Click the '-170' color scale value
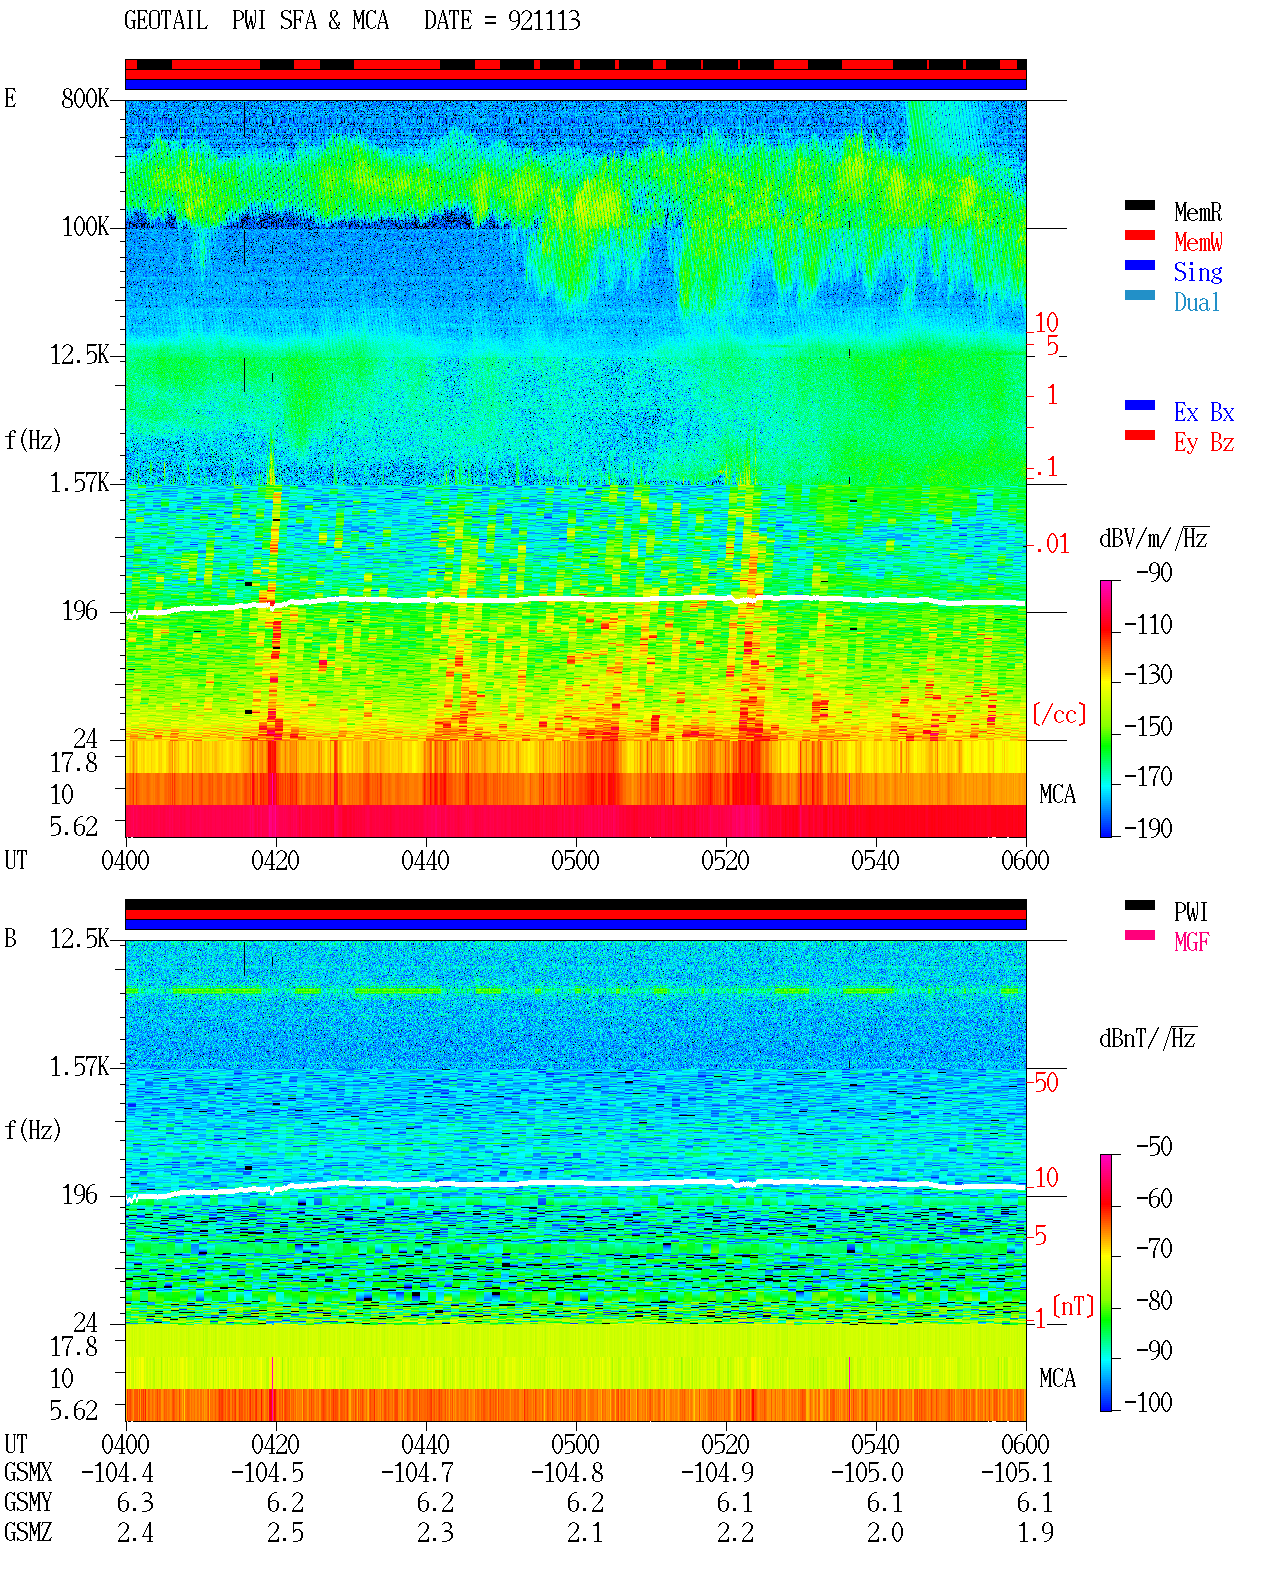This screenshot has height=1593, width=1280. [x=1148, y=777]
